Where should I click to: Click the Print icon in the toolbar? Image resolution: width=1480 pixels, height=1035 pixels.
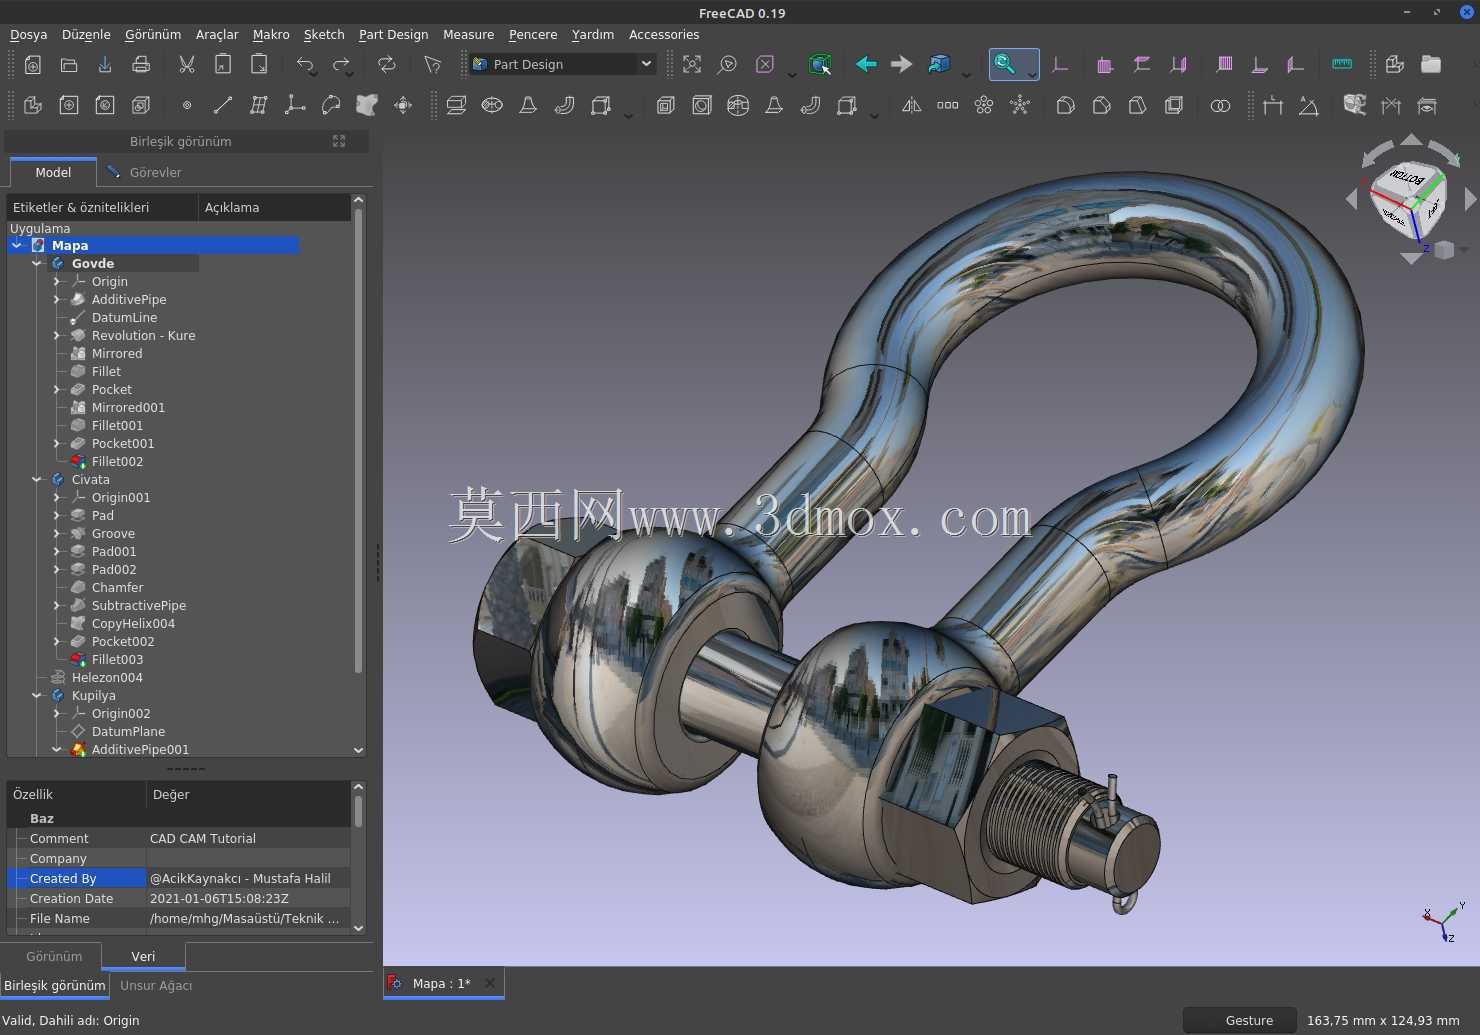141,65
